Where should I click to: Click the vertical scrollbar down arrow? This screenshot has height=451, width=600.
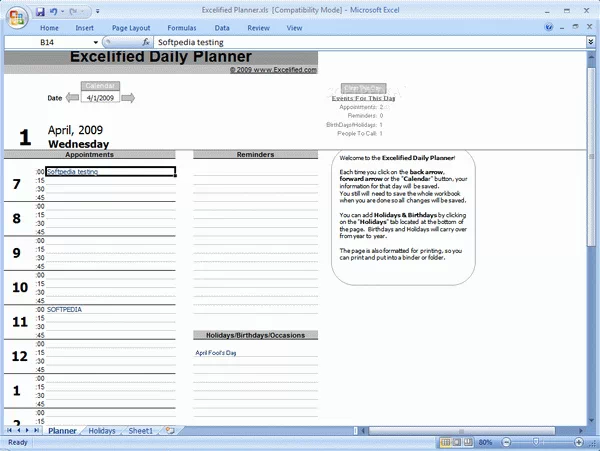pyautogui.click(x=592, y=420)
